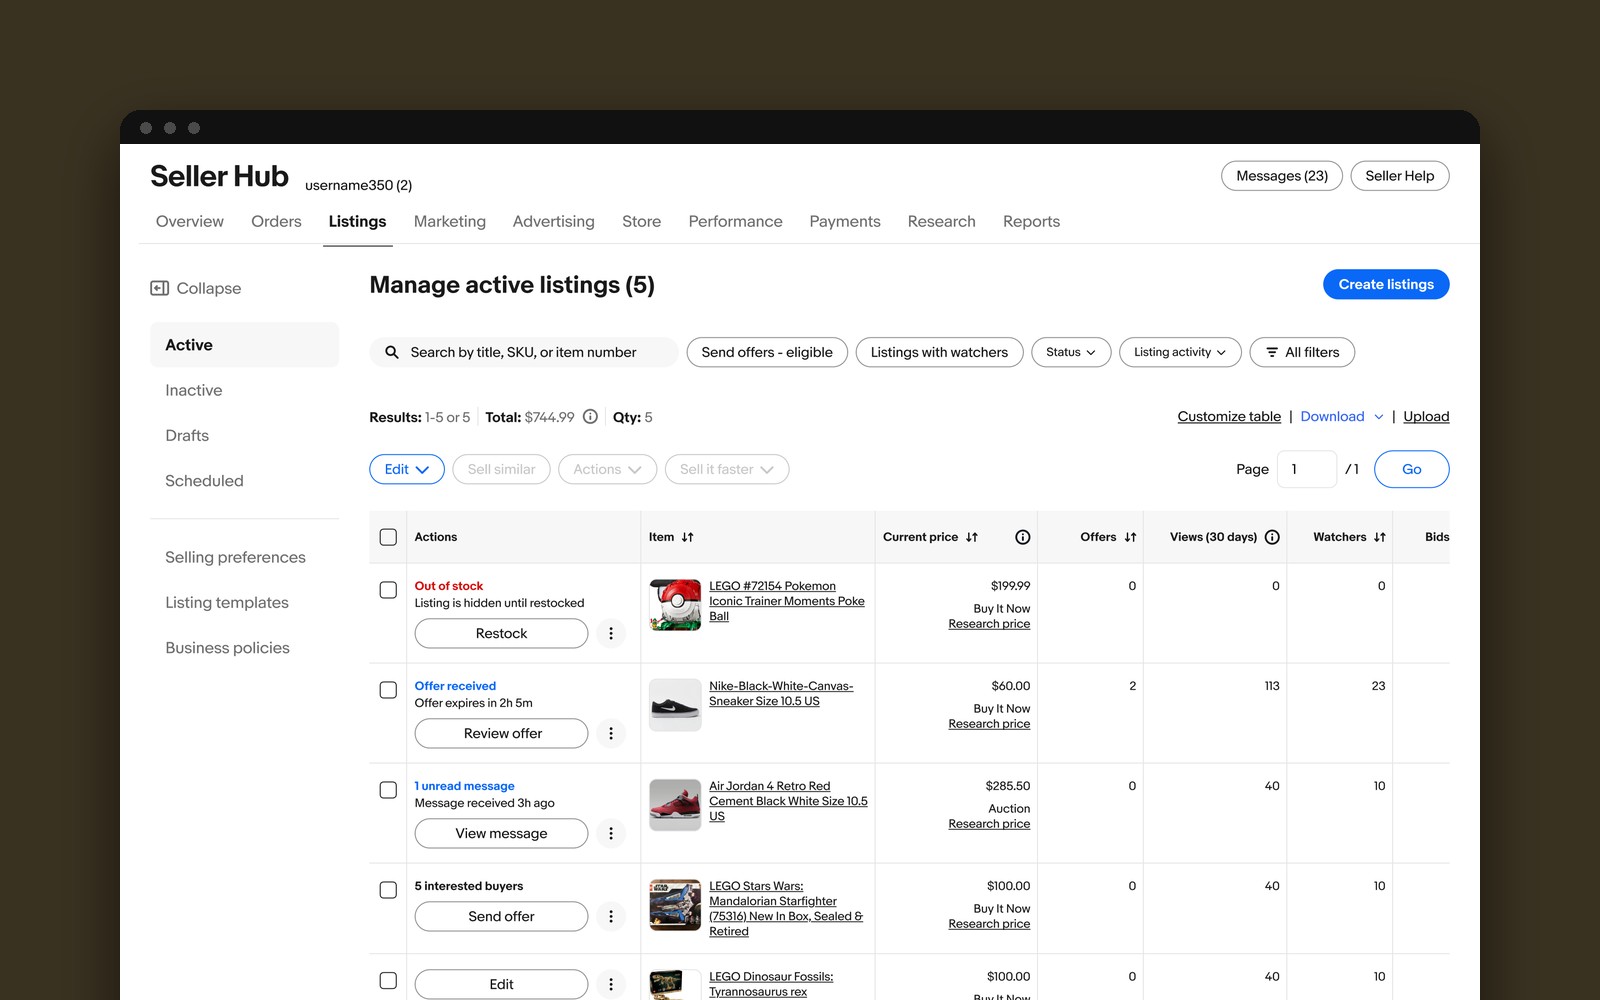This screenshot has height=1000, width=1600.
Task: Check the LEGO Mandalorian Starfighter listing
Action: 388,890
